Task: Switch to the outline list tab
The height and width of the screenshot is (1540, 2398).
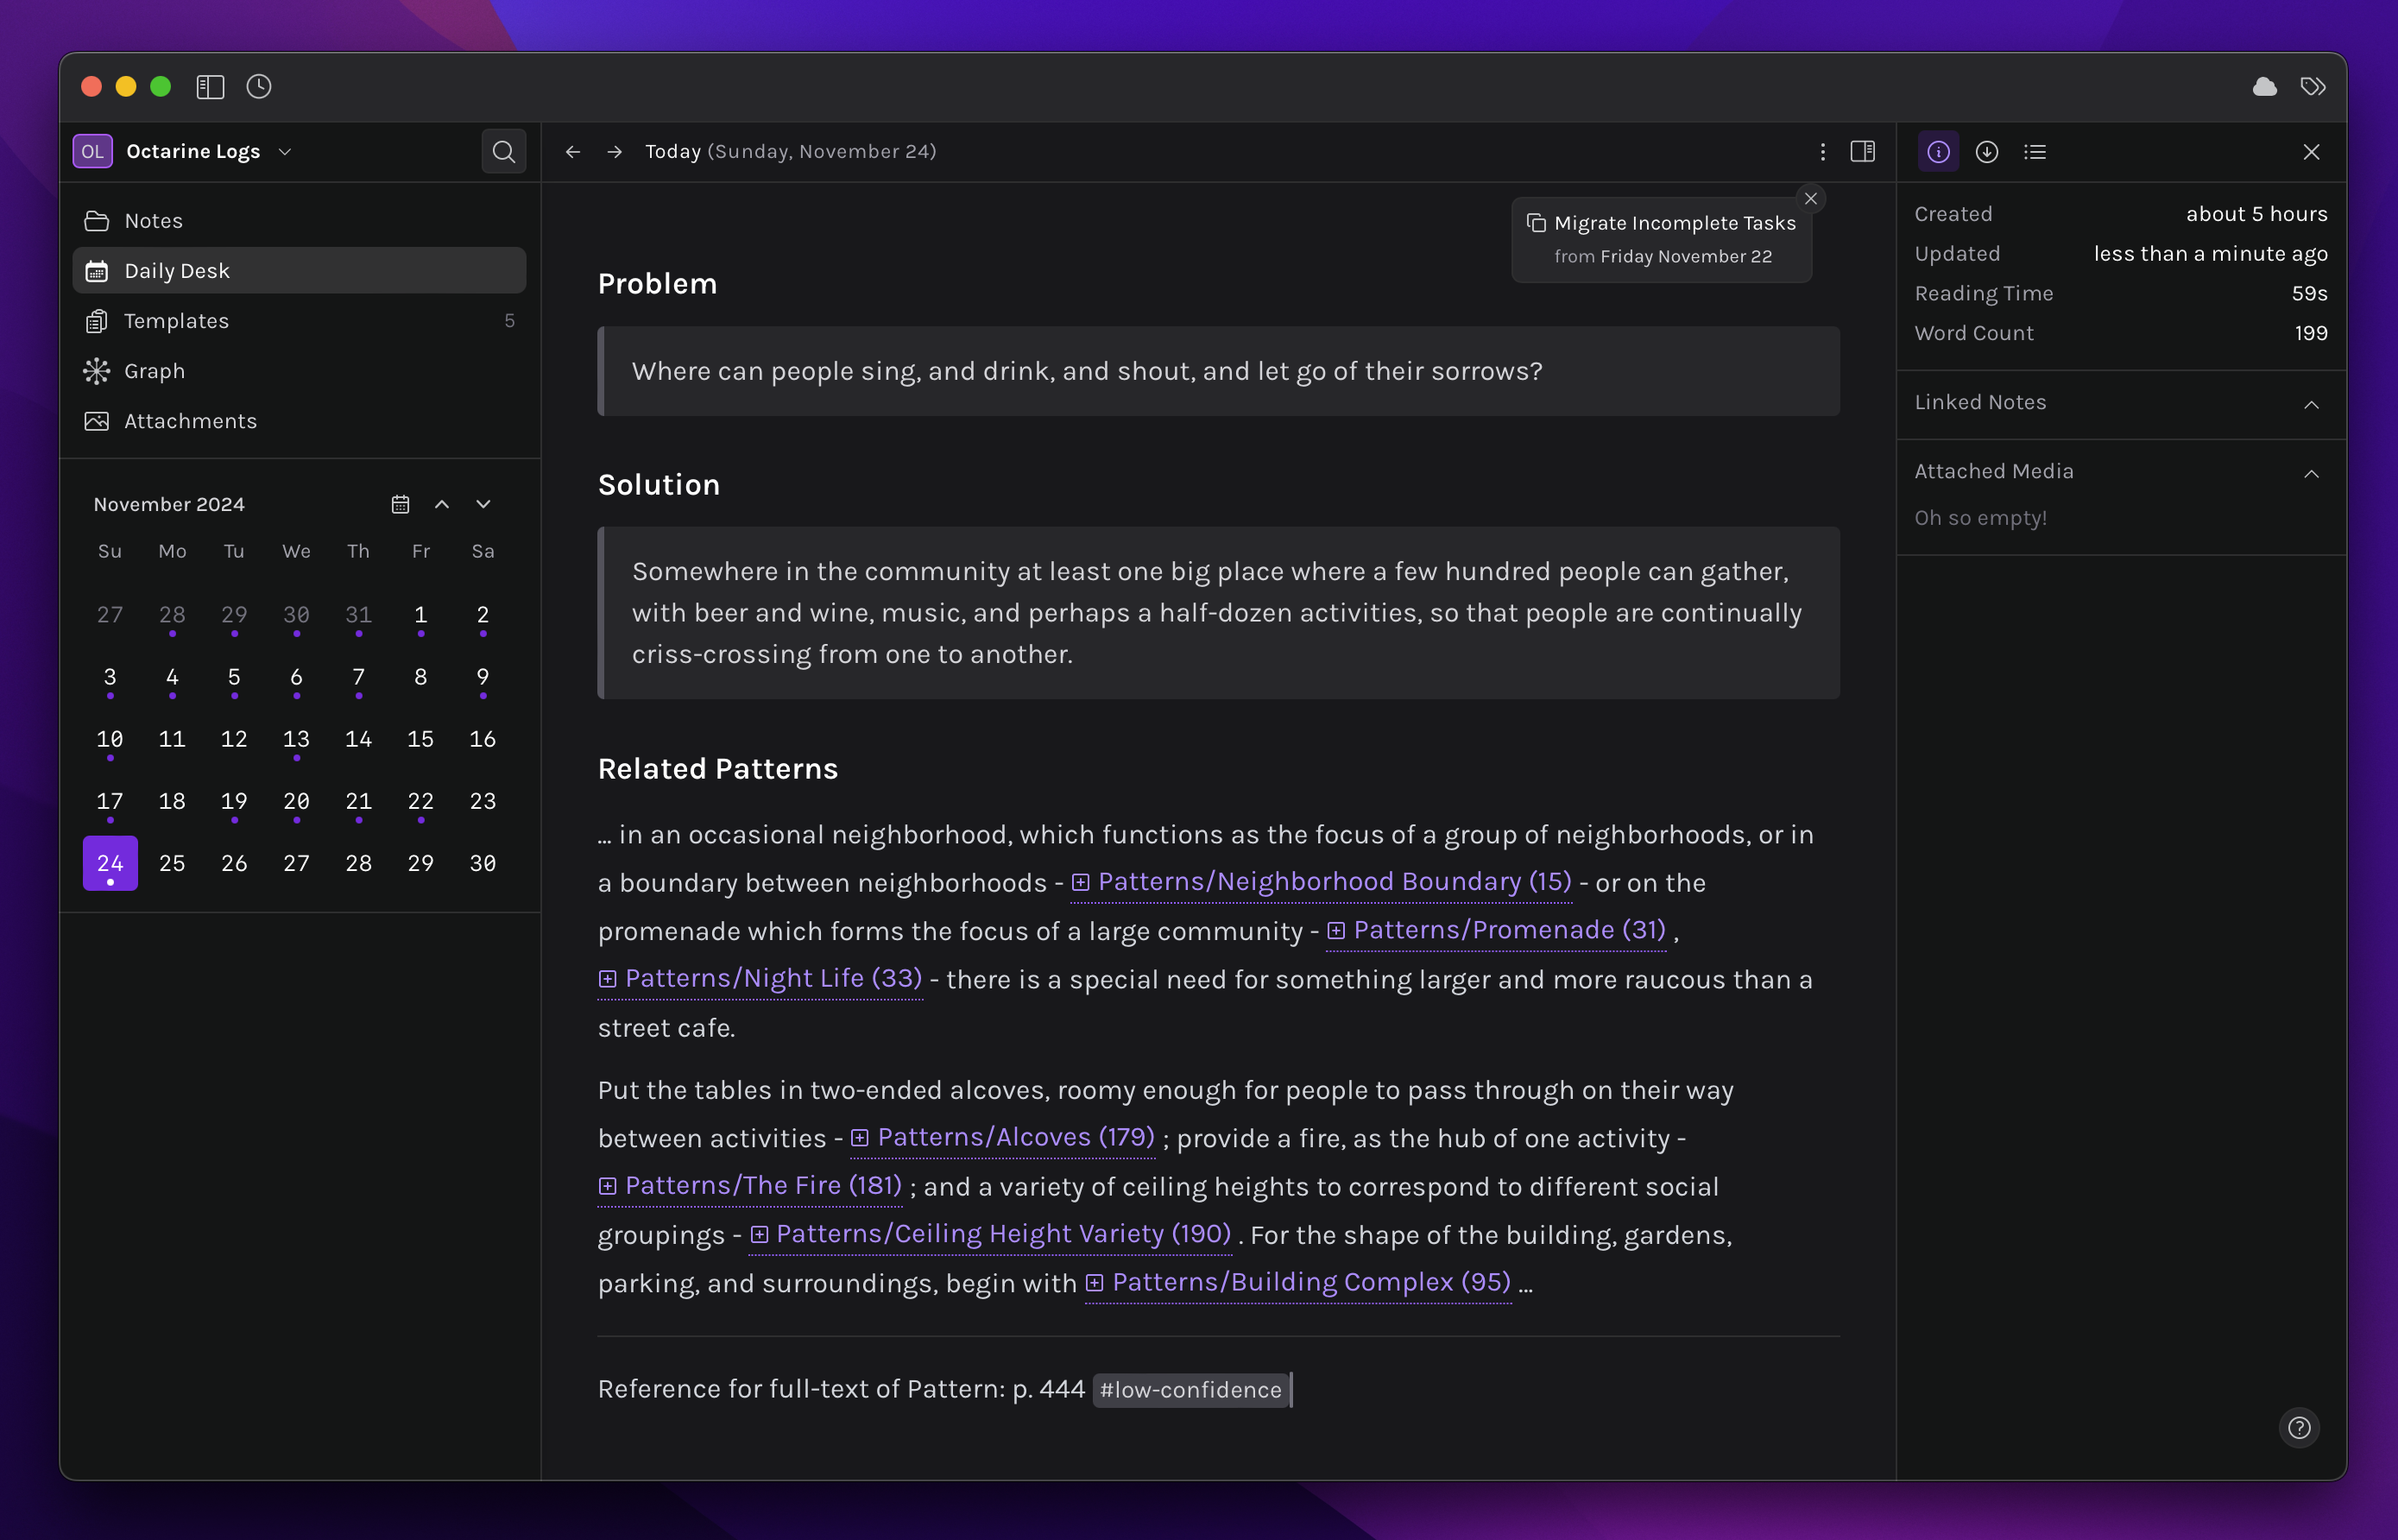Action: click(x=2035, y=152)
